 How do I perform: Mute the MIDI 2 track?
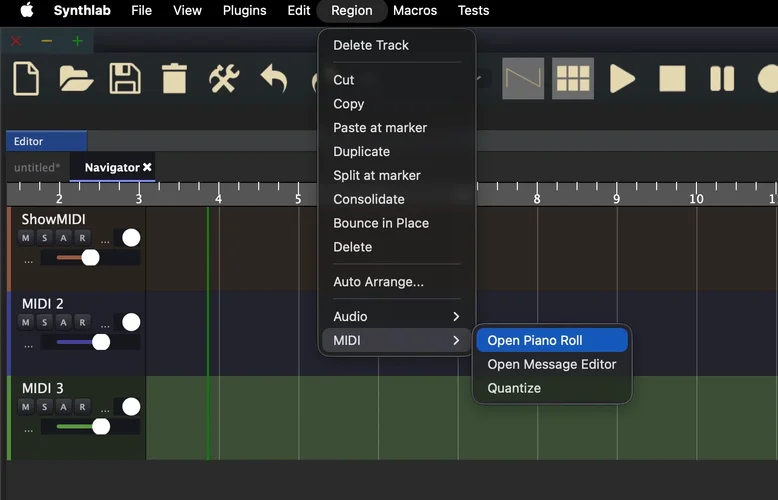click(x=26, y=322)
